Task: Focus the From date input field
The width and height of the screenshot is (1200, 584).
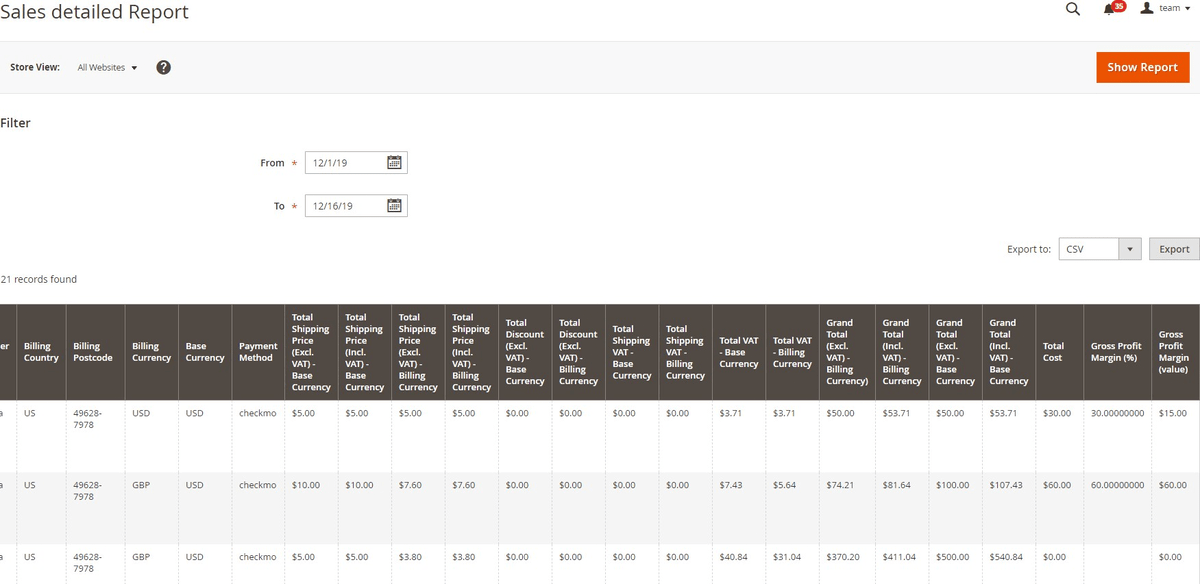Action: (343, 163)
